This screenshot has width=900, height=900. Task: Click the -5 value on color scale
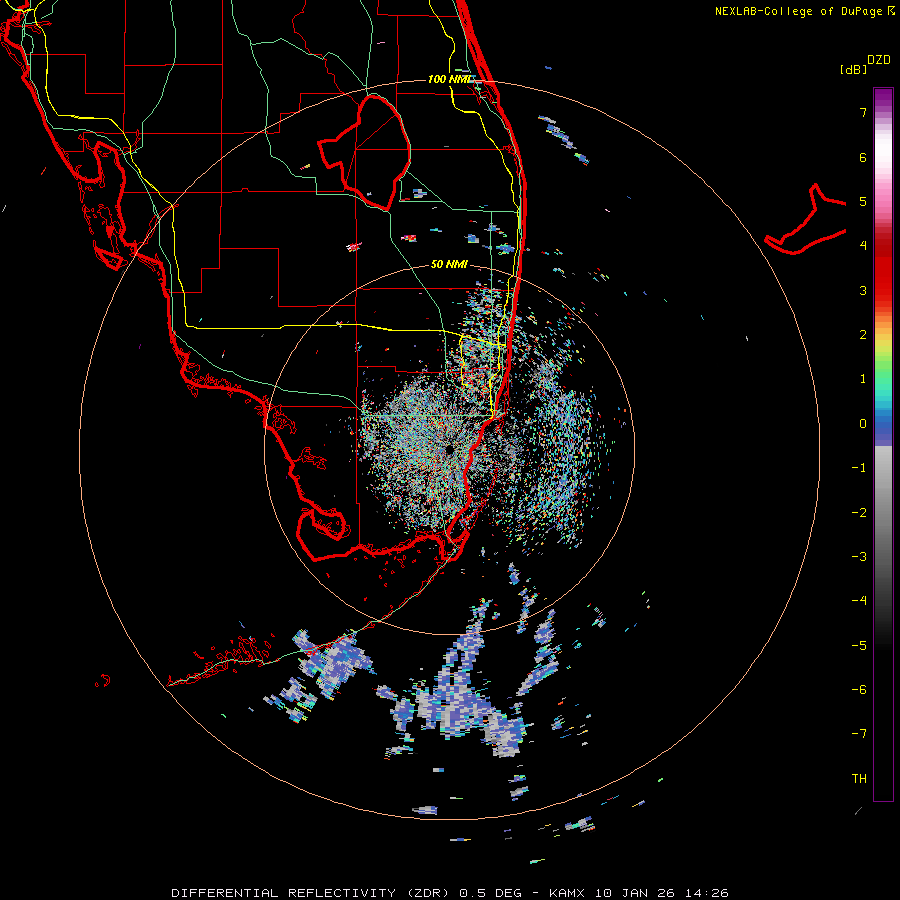859,646
